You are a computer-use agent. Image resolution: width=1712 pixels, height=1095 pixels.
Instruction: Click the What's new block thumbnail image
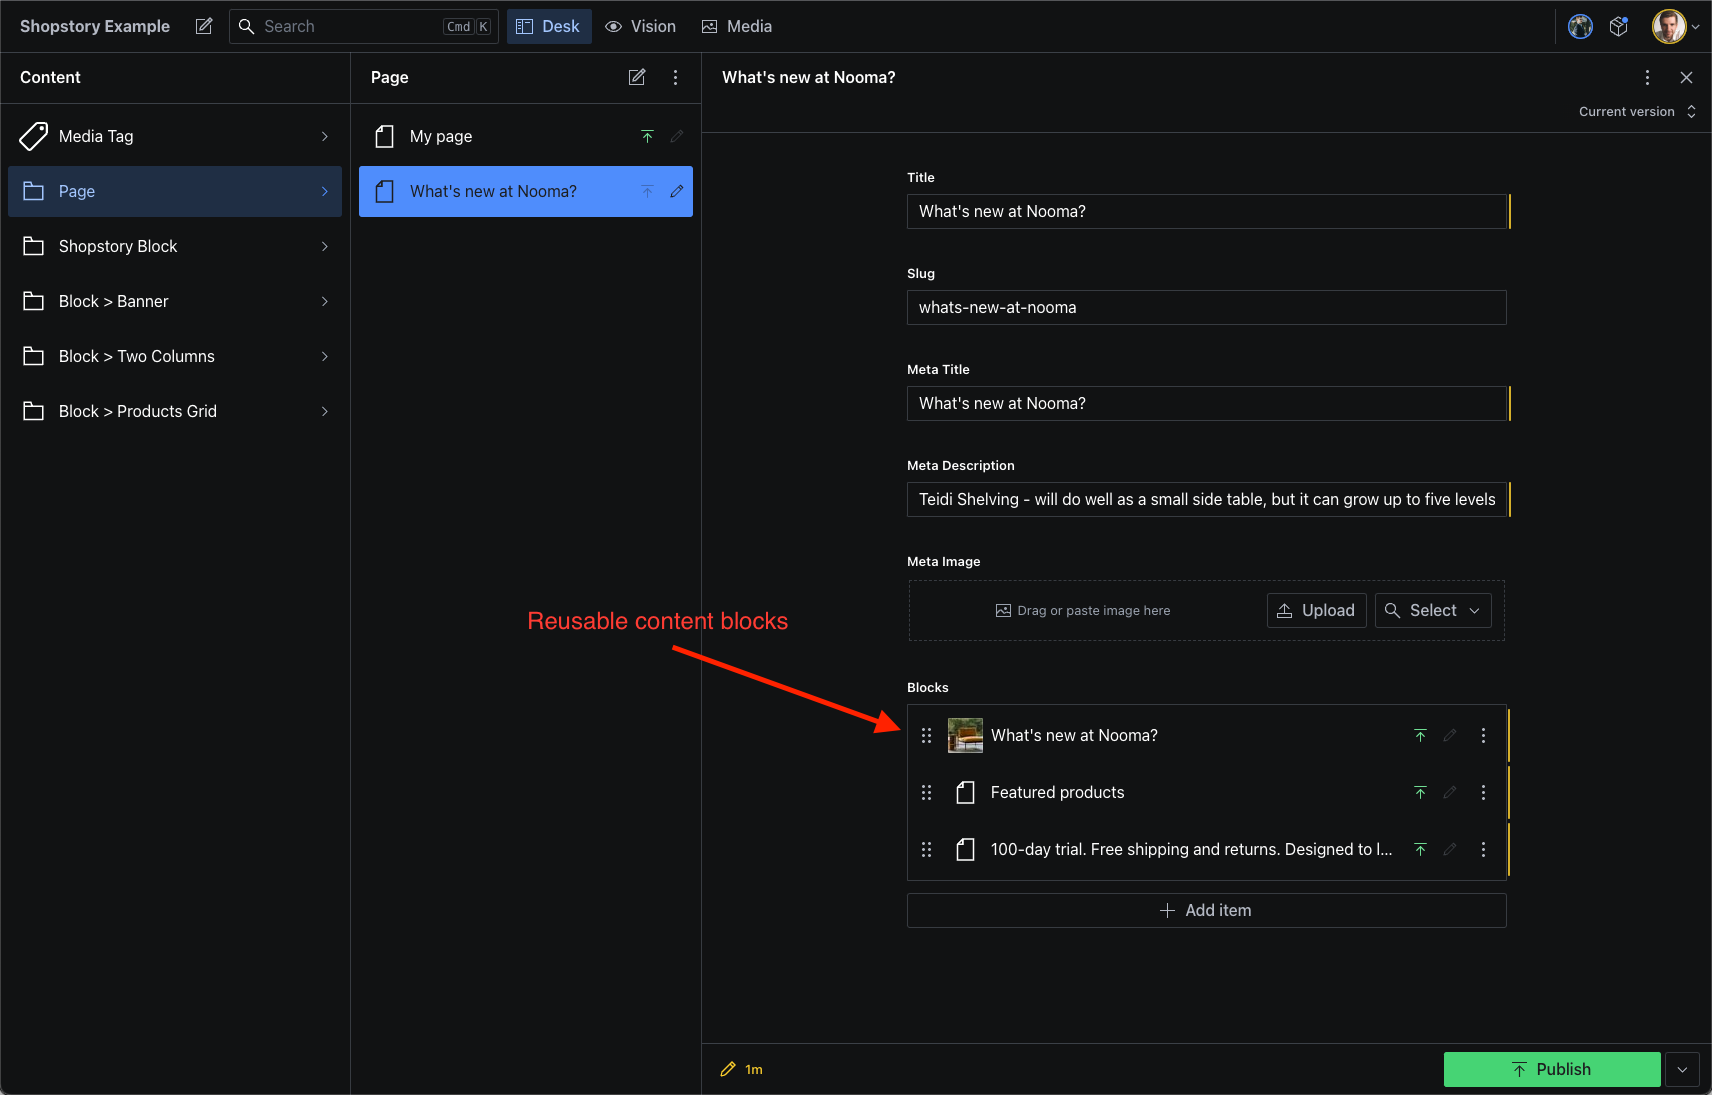965,735
